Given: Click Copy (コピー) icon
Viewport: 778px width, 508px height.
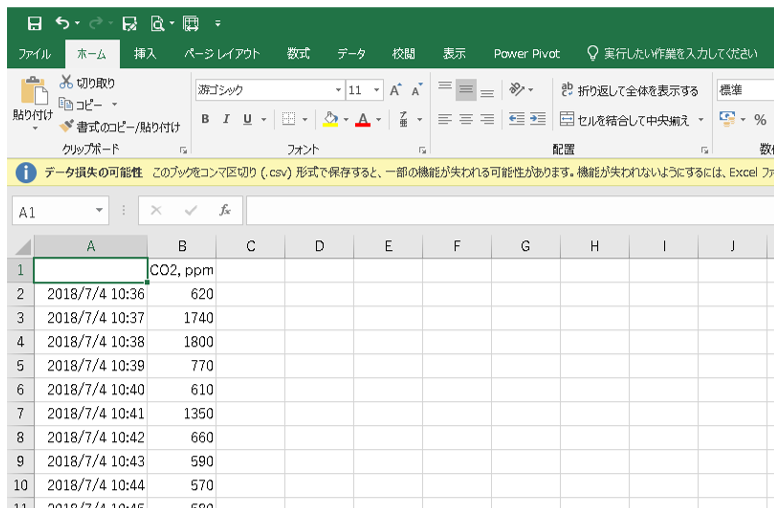Looking at the screenshot, I should pyautogui.click(x=66, y=104).
